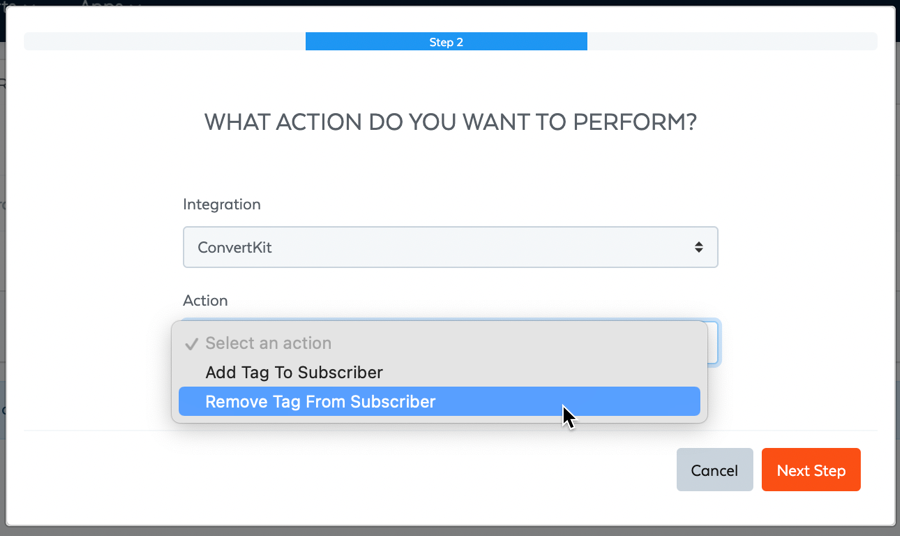Click the up-down arrows in the Integration select
900x536 pixels.
[699, 247]
